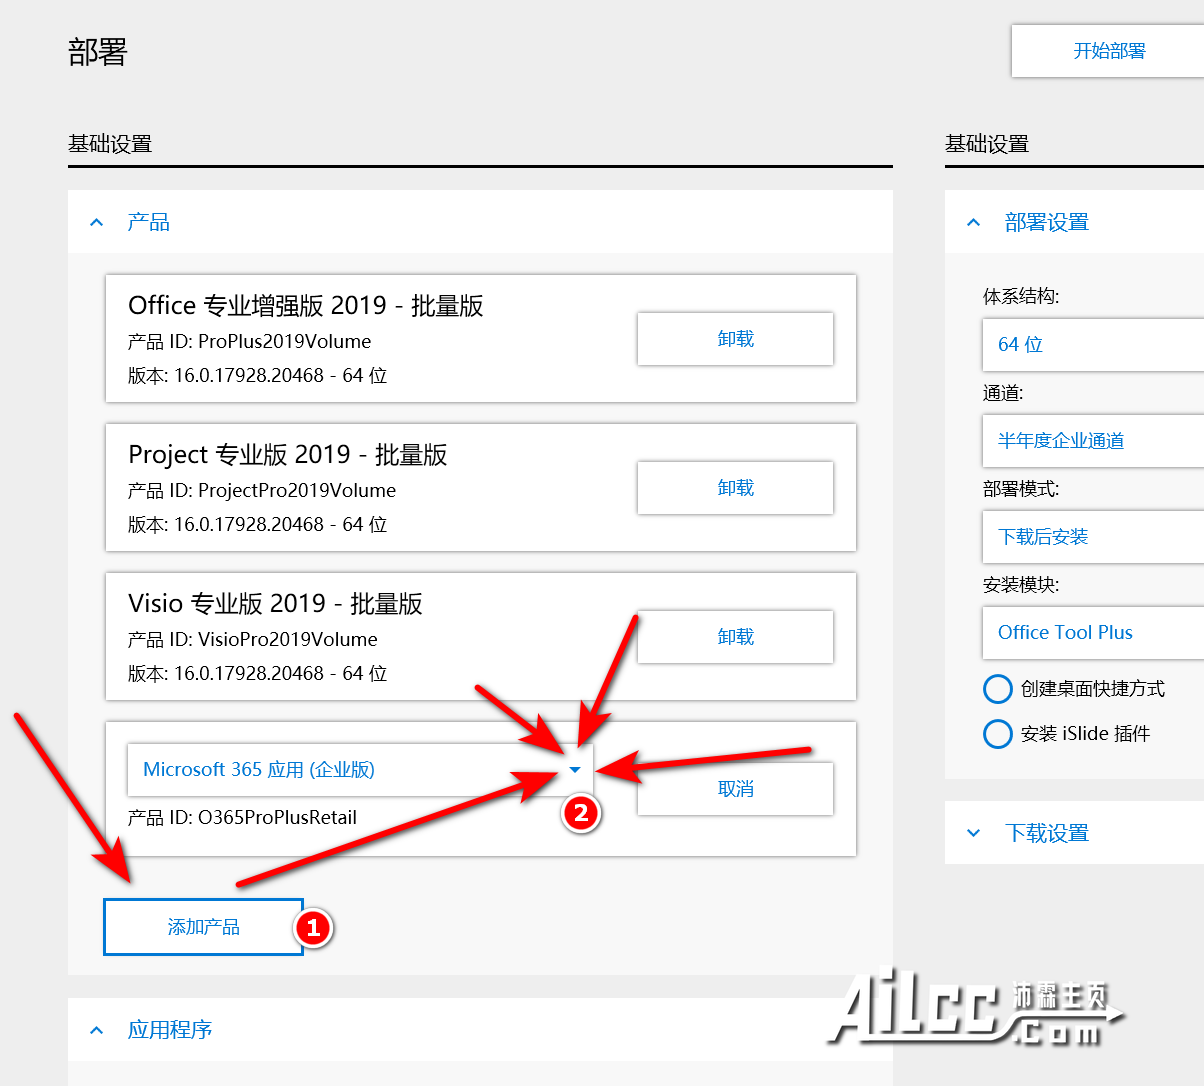
Task: Select the 部署设置 section header label
Action: click(1046, 222)
